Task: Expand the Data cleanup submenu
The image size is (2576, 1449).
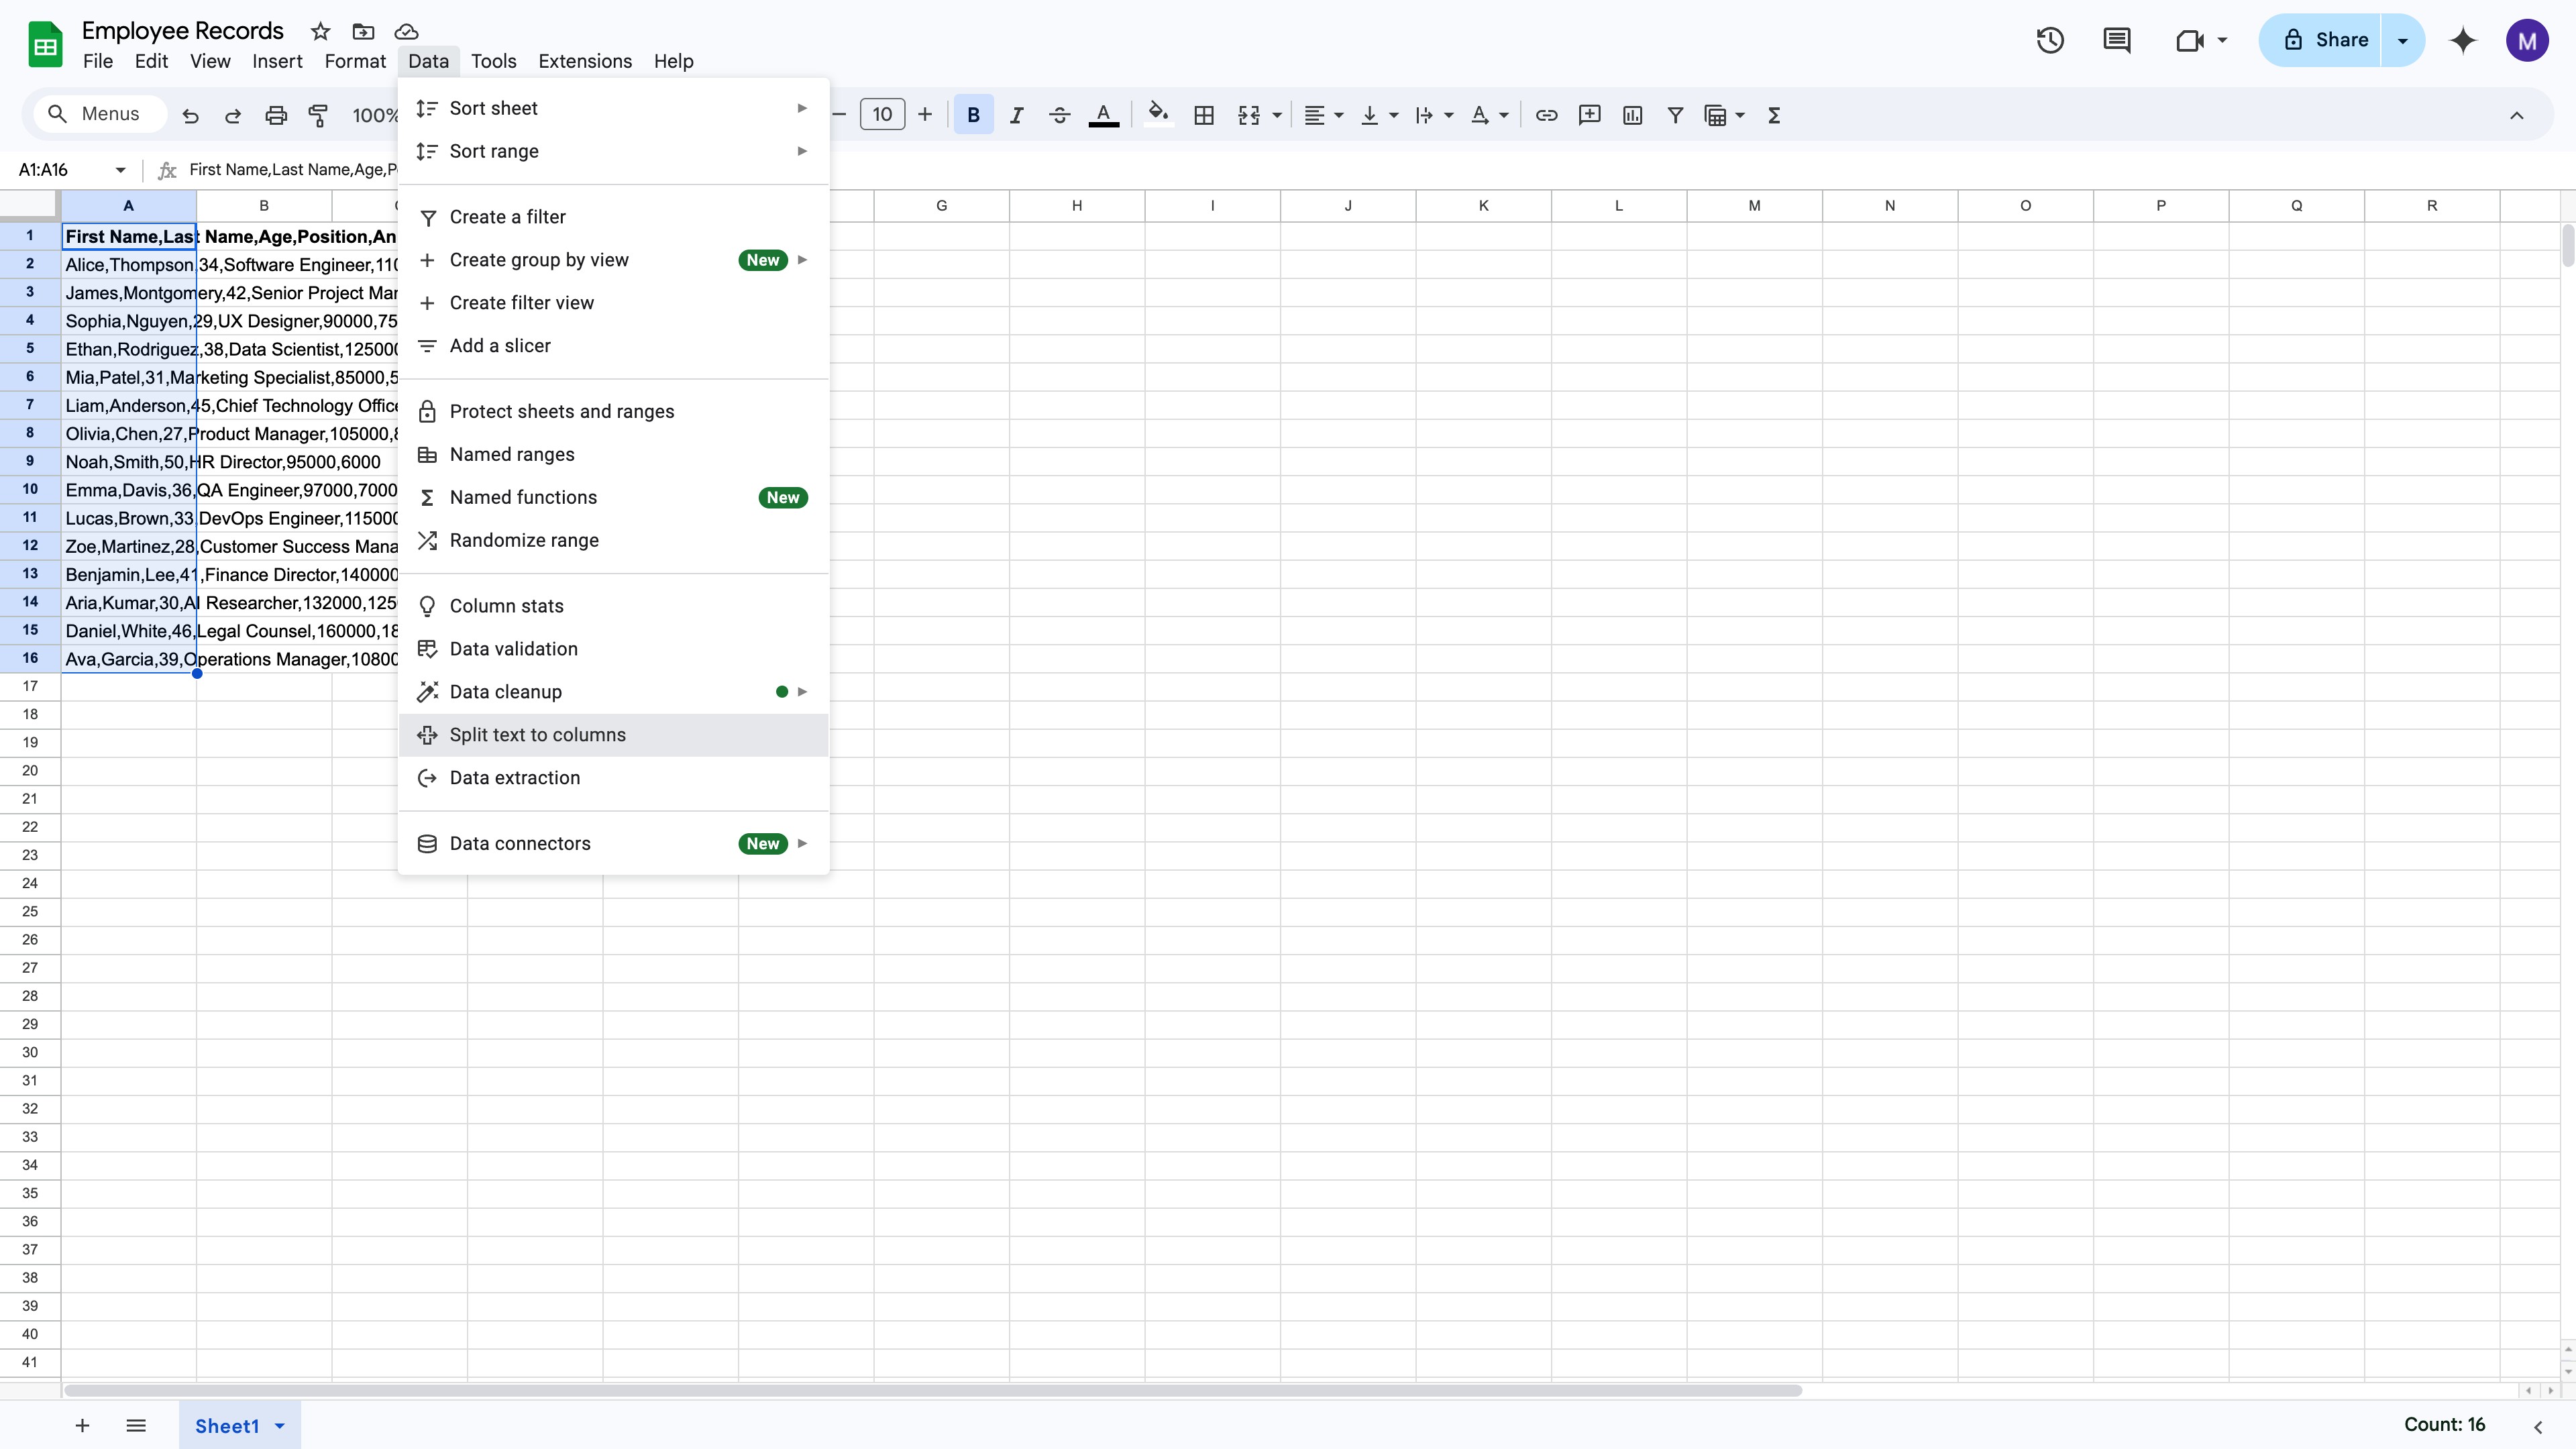Action: (613, 692)
